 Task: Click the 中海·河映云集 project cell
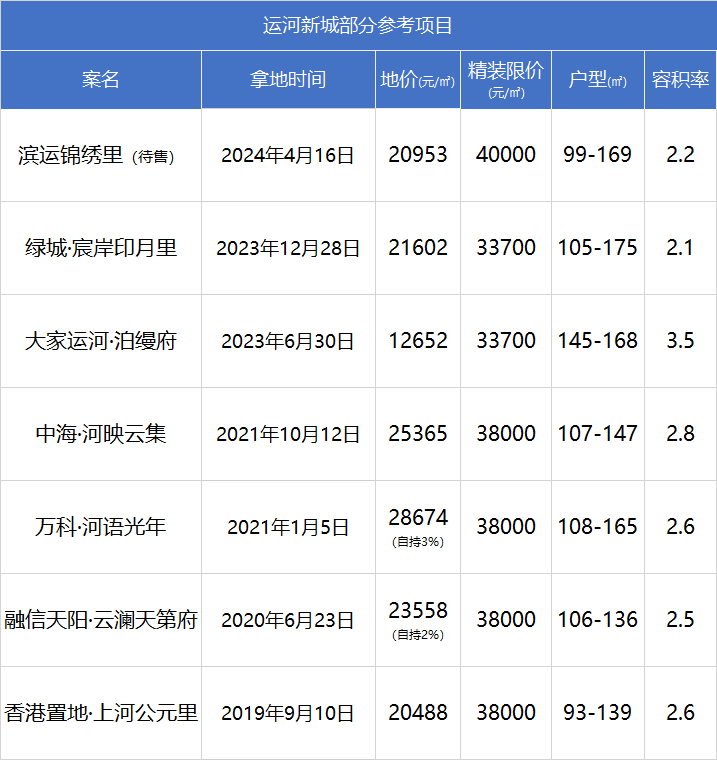pyautogui.click(x=100, y=434)
